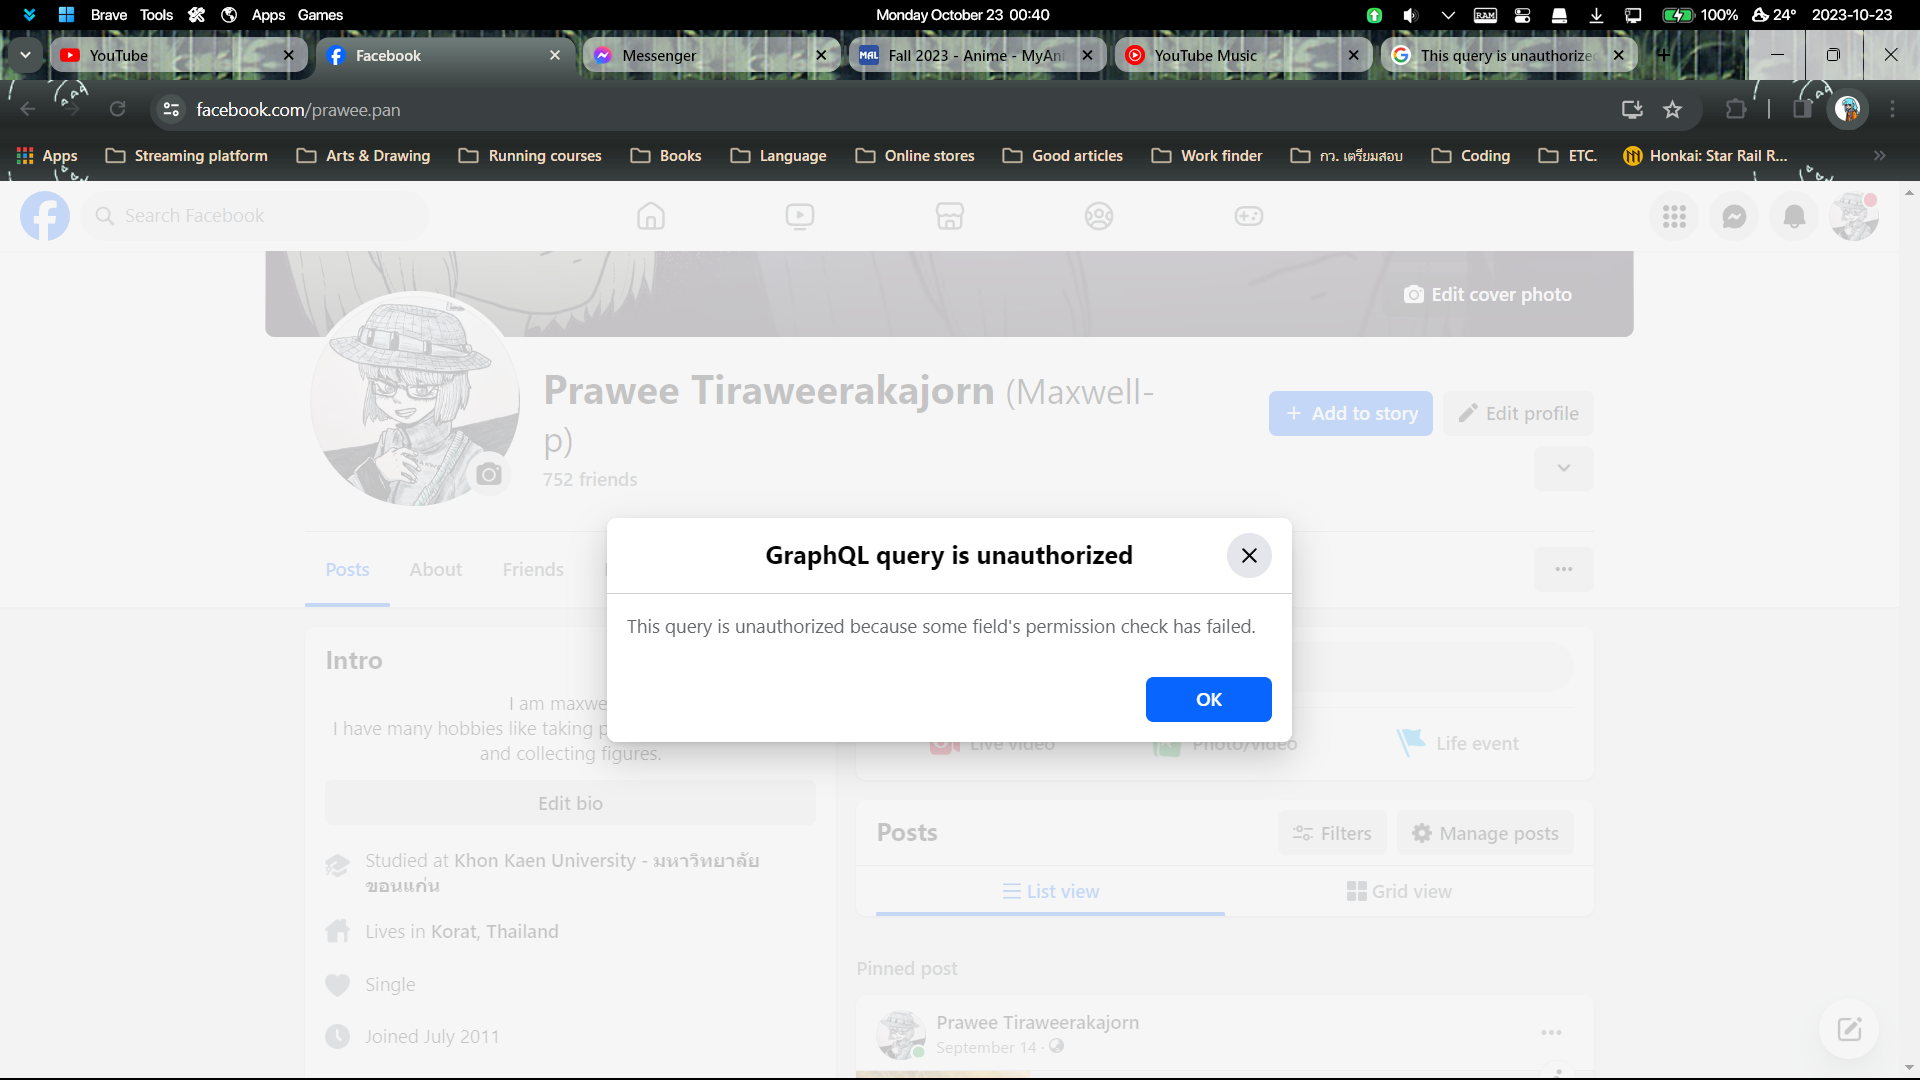Open Facebook Messenger icon in header

click(x=1734, y=216)
